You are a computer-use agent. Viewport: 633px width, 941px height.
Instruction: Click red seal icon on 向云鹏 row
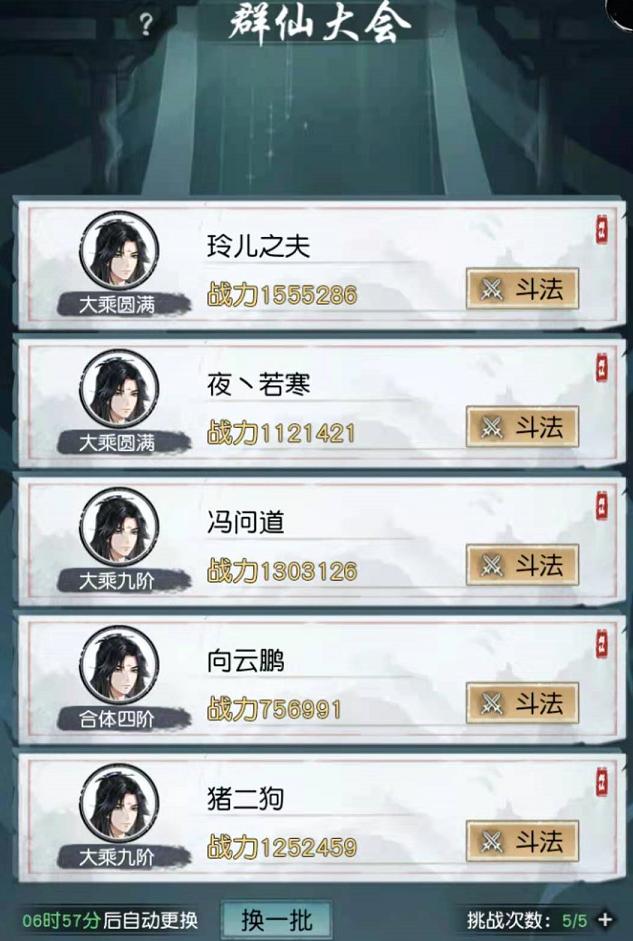602,644
